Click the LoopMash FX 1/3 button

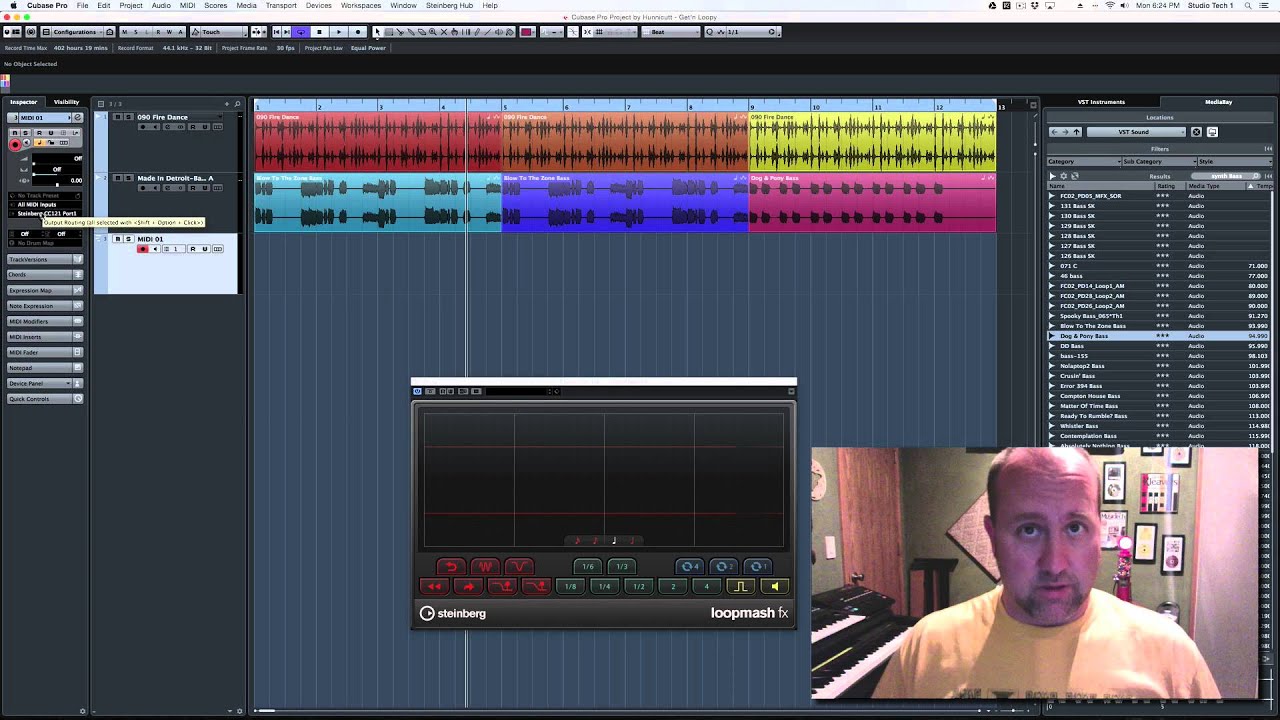pos(622,566)
